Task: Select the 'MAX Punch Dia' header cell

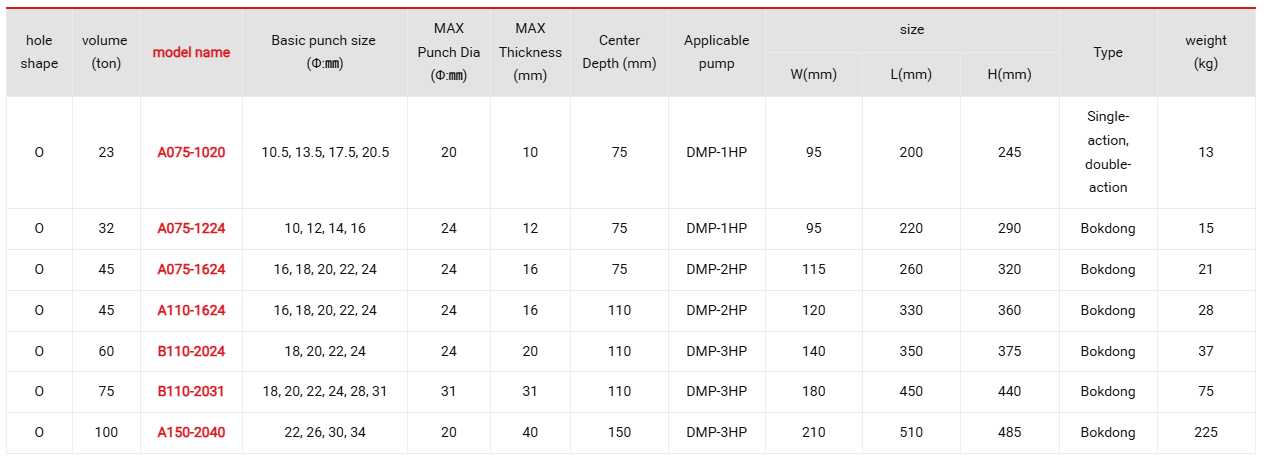Action: pos(449,52)
